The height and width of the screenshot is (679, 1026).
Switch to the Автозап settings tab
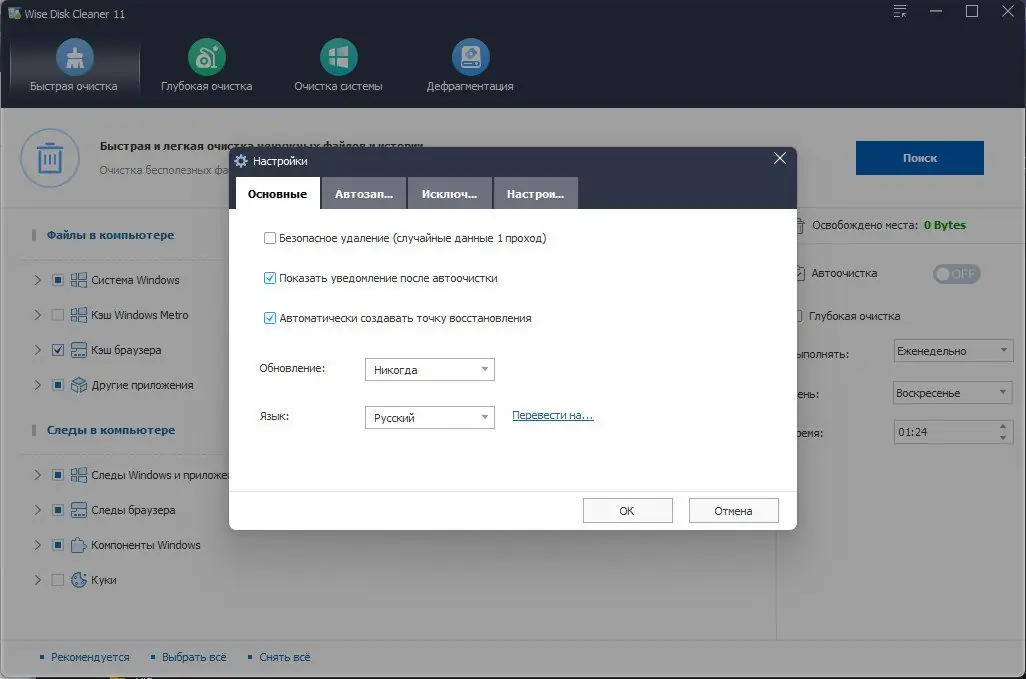[x=363, y=193]
